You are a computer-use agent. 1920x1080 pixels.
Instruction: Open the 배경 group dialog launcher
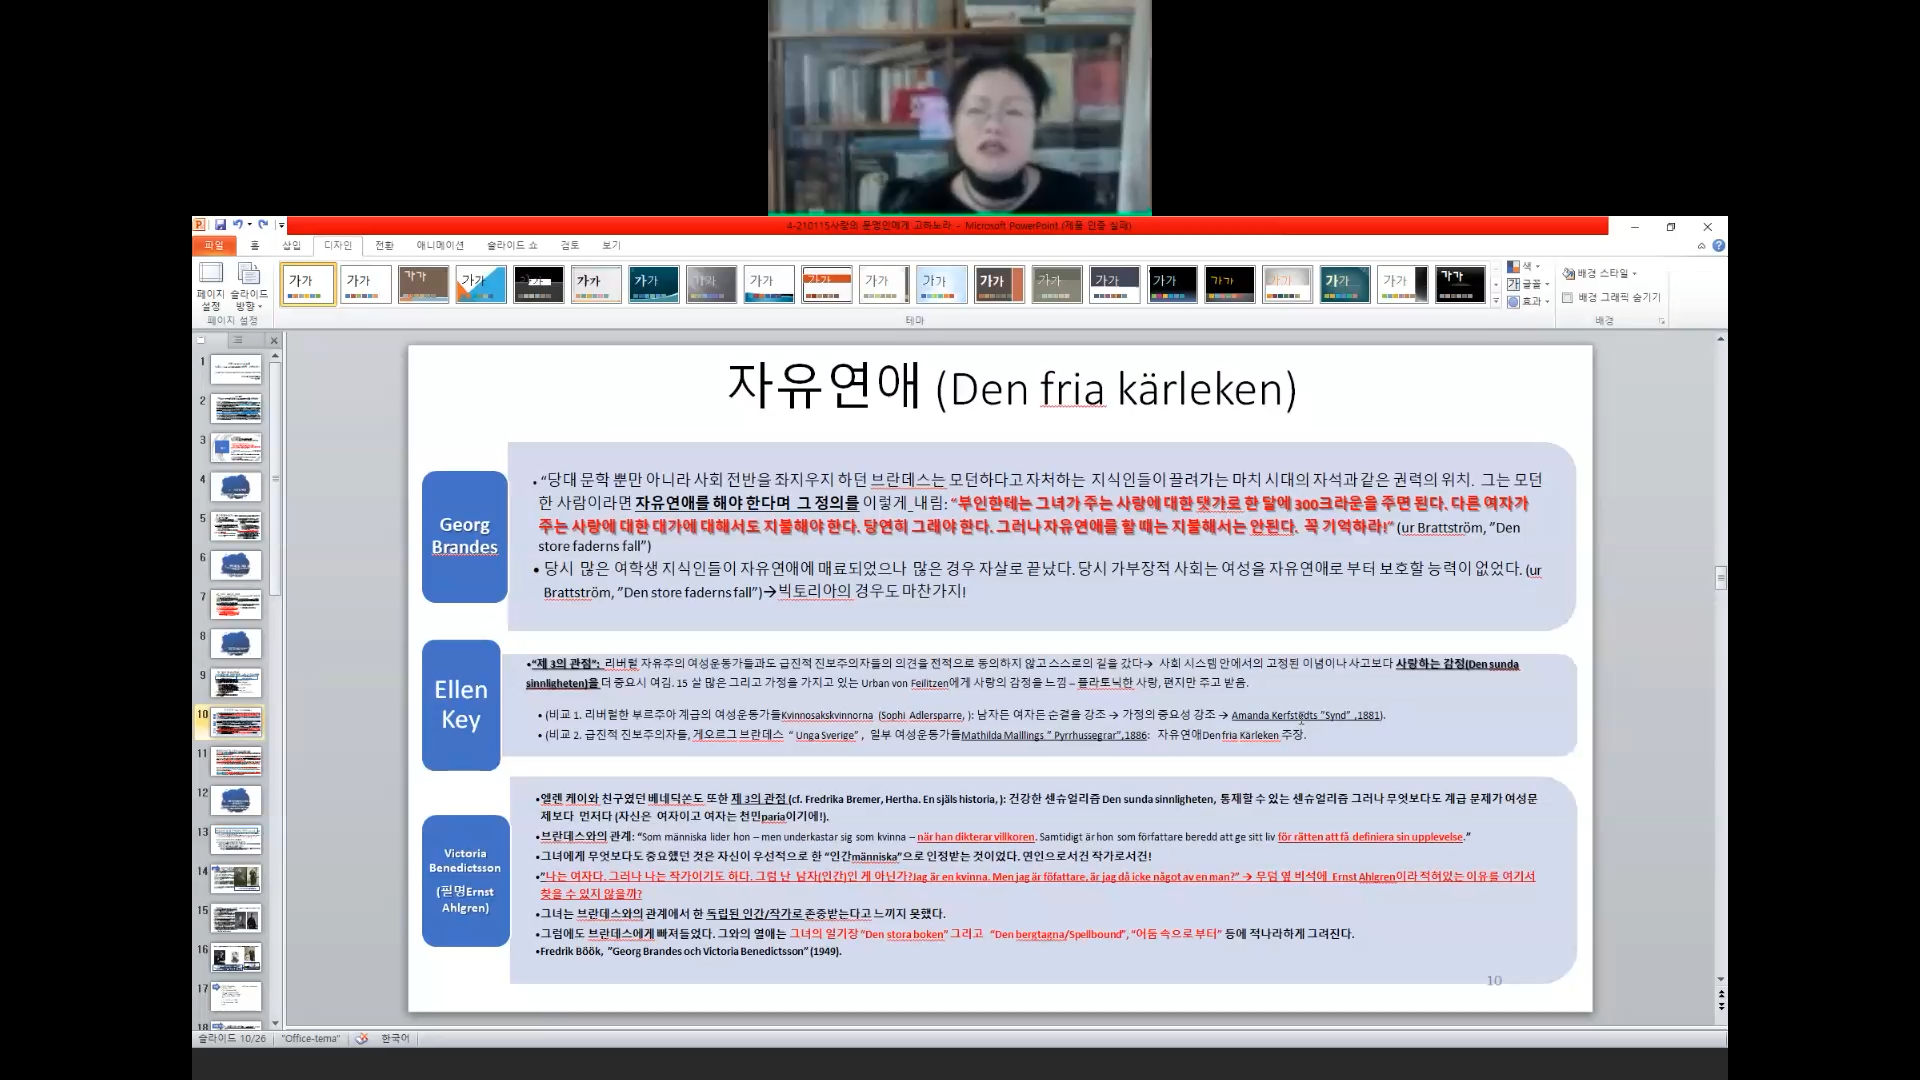(x=1662, y=321)
